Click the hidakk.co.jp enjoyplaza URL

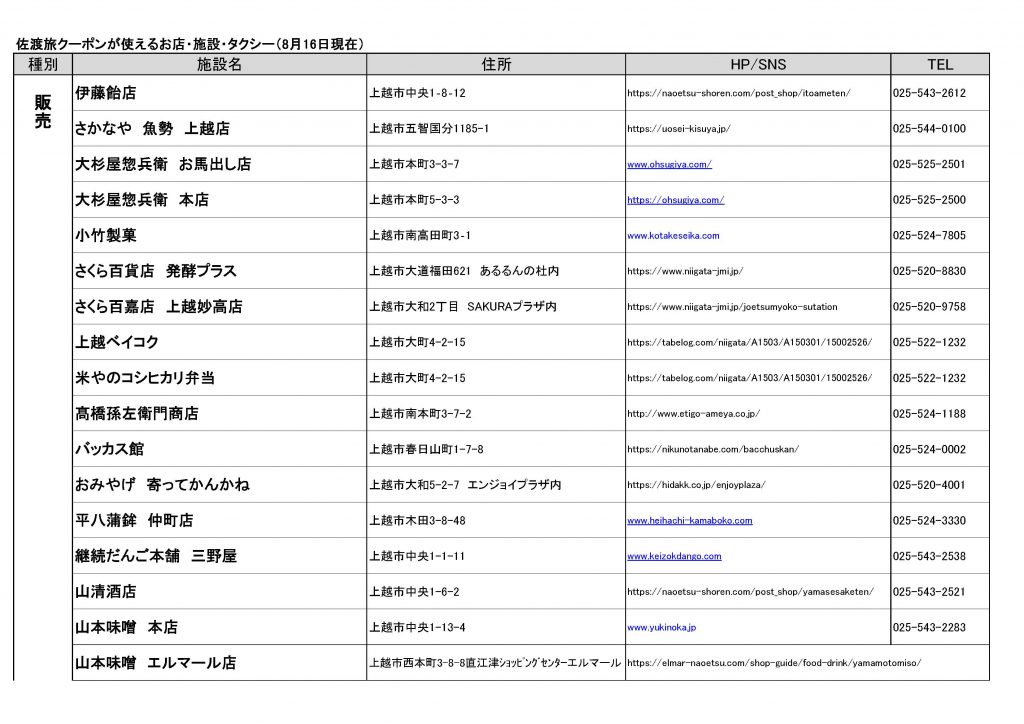coord(696,485)
